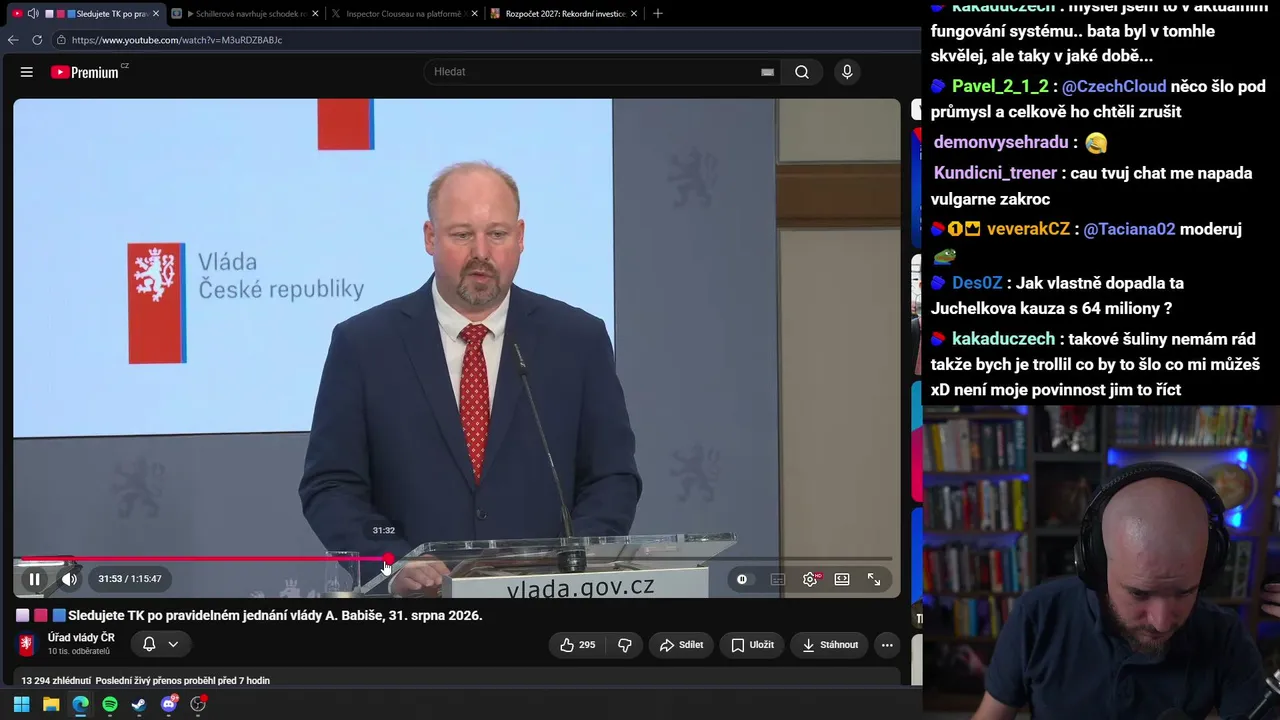Open the Úřad vlády ČR channel name link
Viewport: 1280px width, 720px height.
[x=81, y=638]
